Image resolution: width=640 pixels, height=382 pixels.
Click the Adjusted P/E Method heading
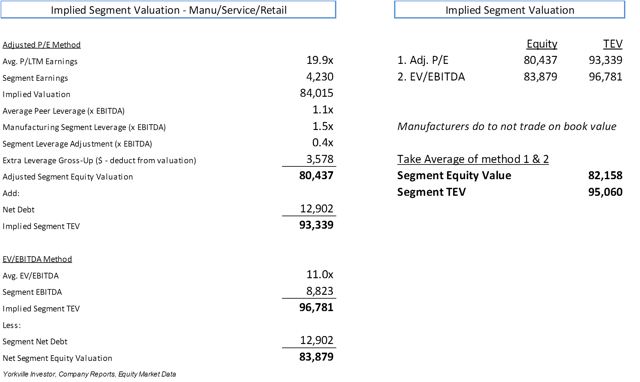(x=41, y=45)
